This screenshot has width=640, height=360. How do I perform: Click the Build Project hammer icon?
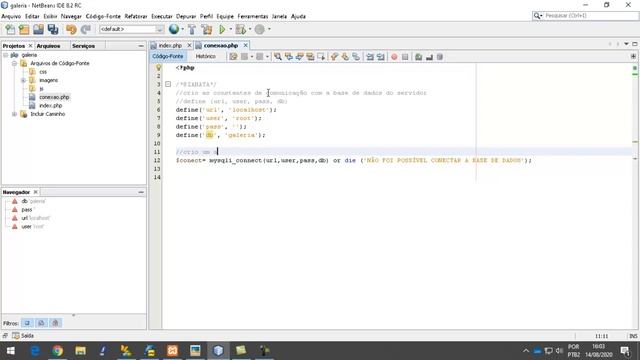click(x=192, y=29)
